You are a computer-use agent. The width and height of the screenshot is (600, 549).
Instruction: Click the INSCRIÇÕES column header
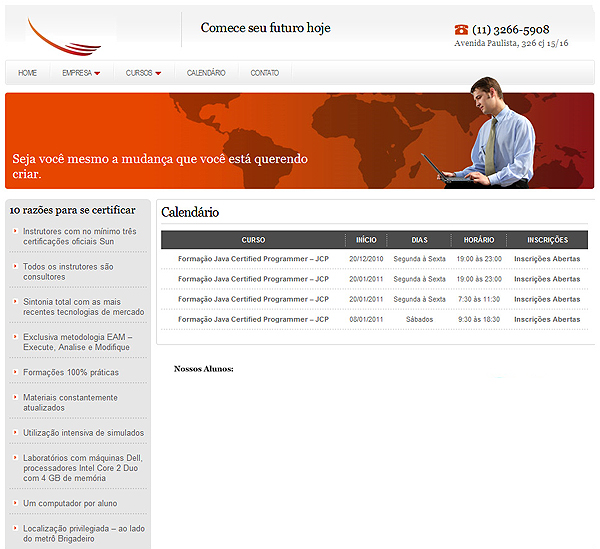click(x=548, y=240)
